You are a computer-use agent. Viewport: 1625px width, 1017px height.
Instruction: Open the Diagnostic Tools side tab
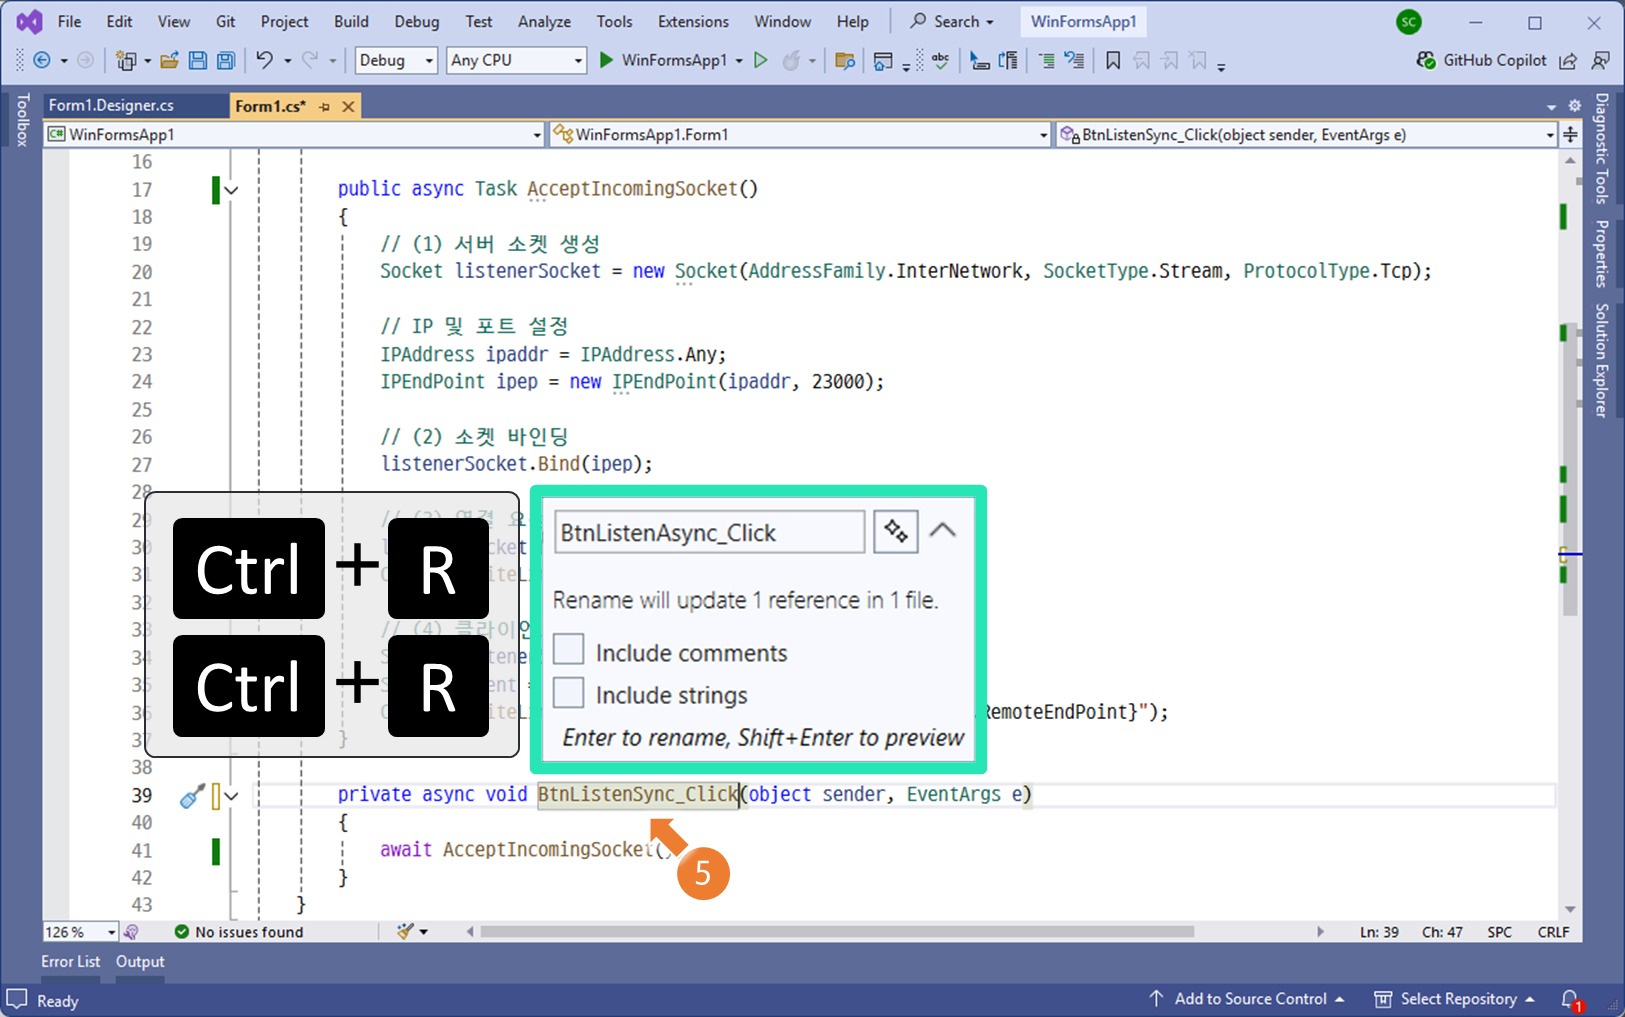point(1601,148)
